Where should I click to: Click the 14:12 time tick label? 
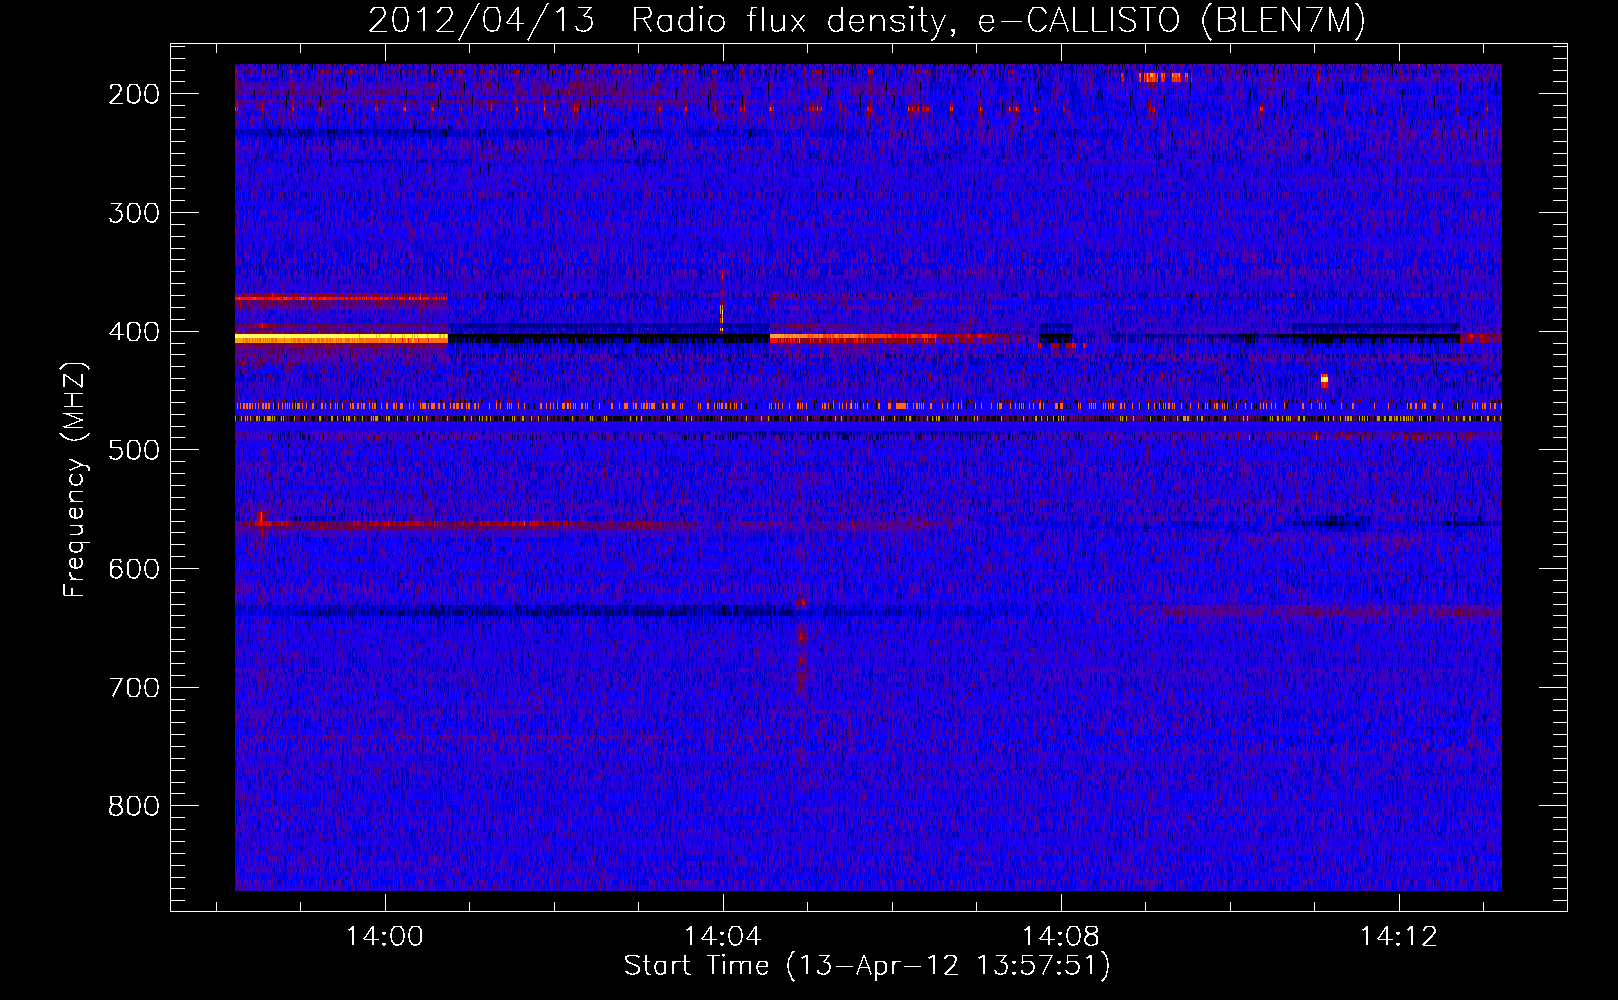pyautogui.click(x=1399, y=937)
